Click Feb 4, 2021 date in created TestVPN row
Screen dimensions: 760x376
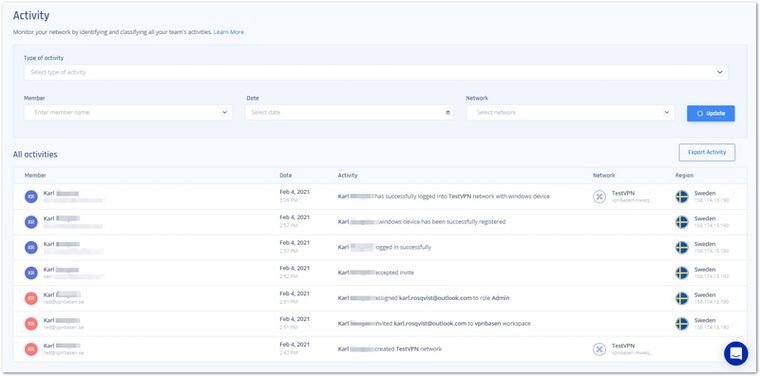pos(295,345)
